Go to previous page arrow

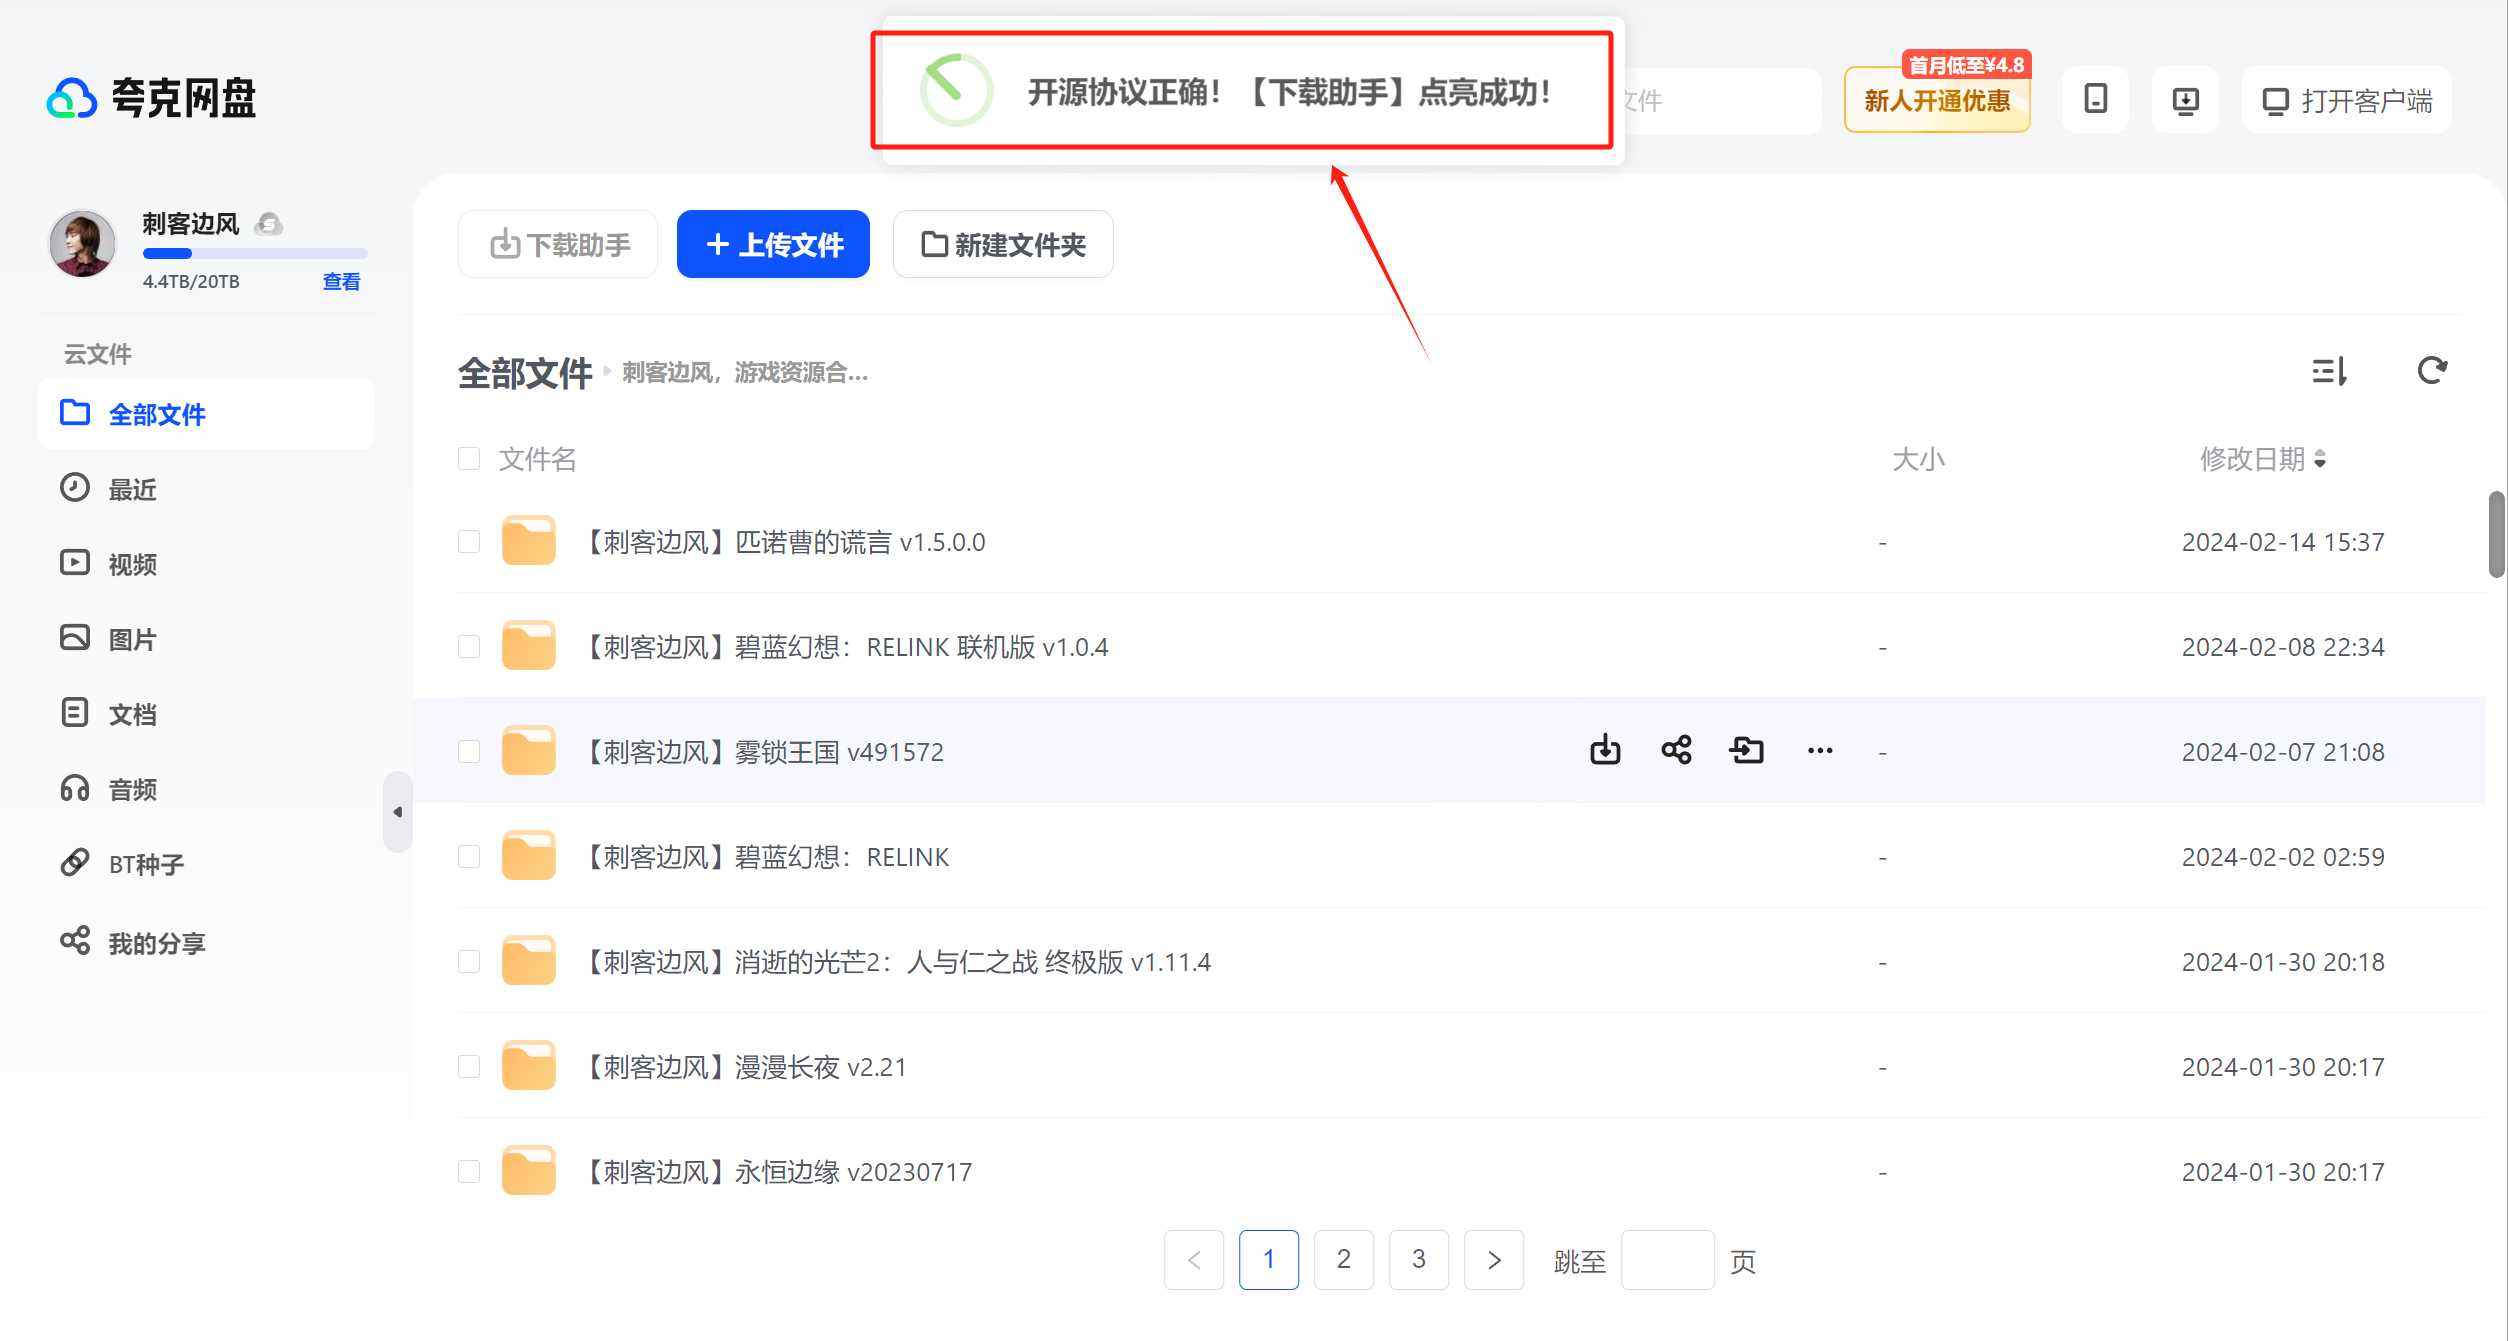1194,1260
